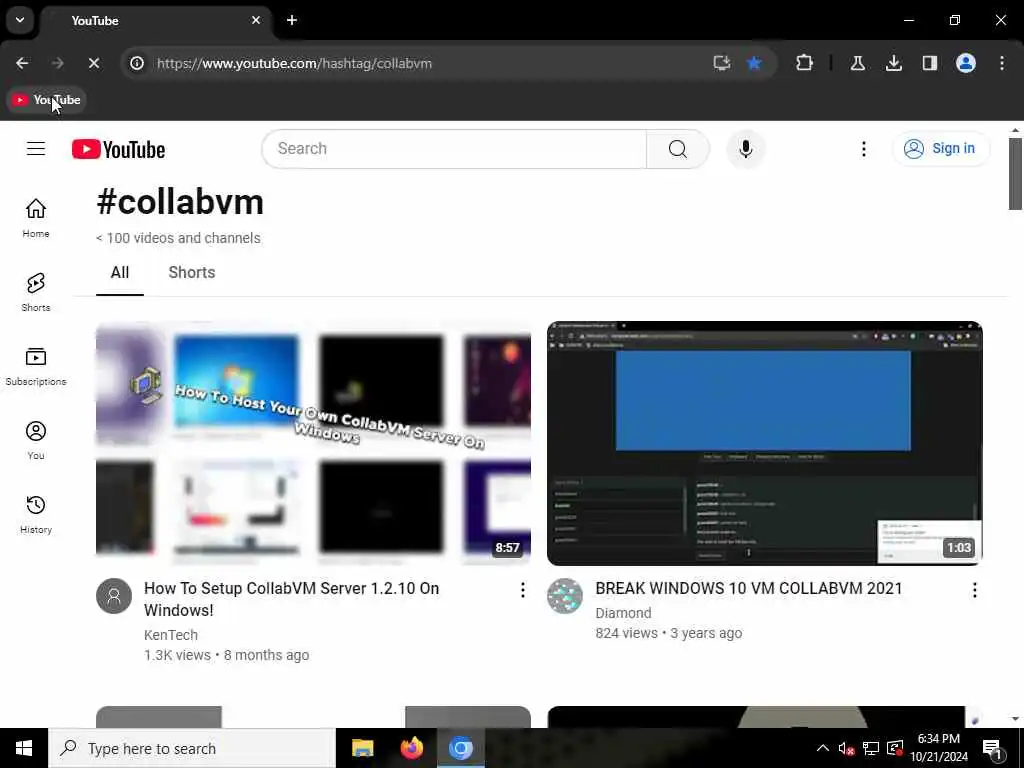Click the scrollbar down arrow
The image size is (1024, 768).
(1015, 719)
